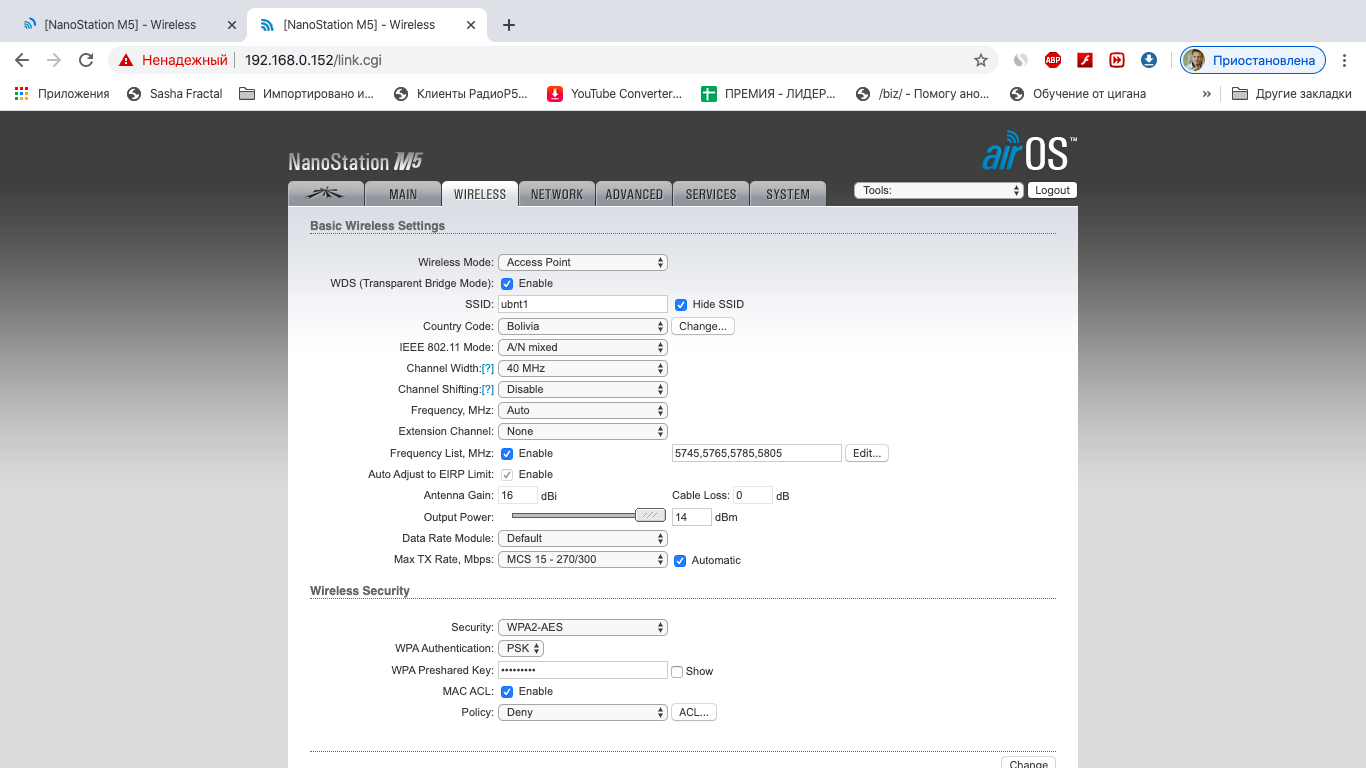This screenshot has height=768, width=1366.
Task: Open the WPA Authentication dropdown
Action: [521, 649]
